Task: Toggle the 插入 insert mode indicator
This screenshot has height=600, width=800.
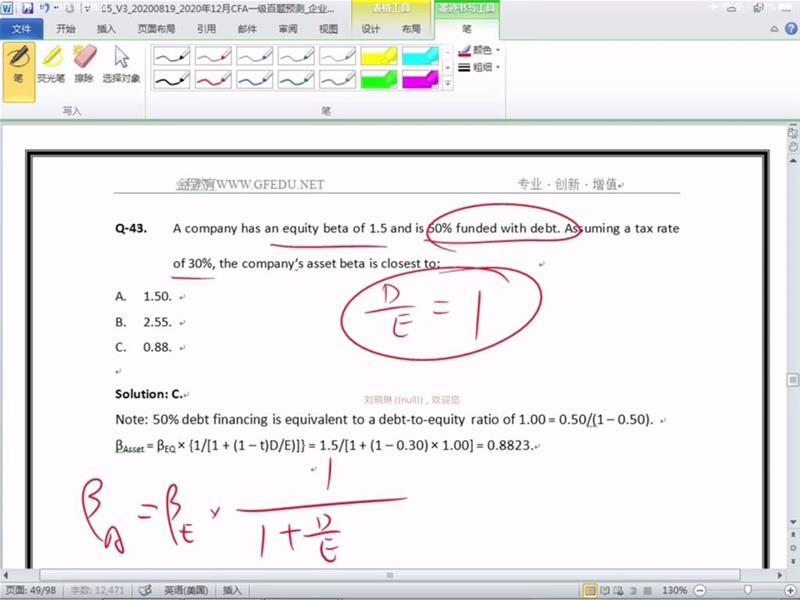Action: (232, 590)
